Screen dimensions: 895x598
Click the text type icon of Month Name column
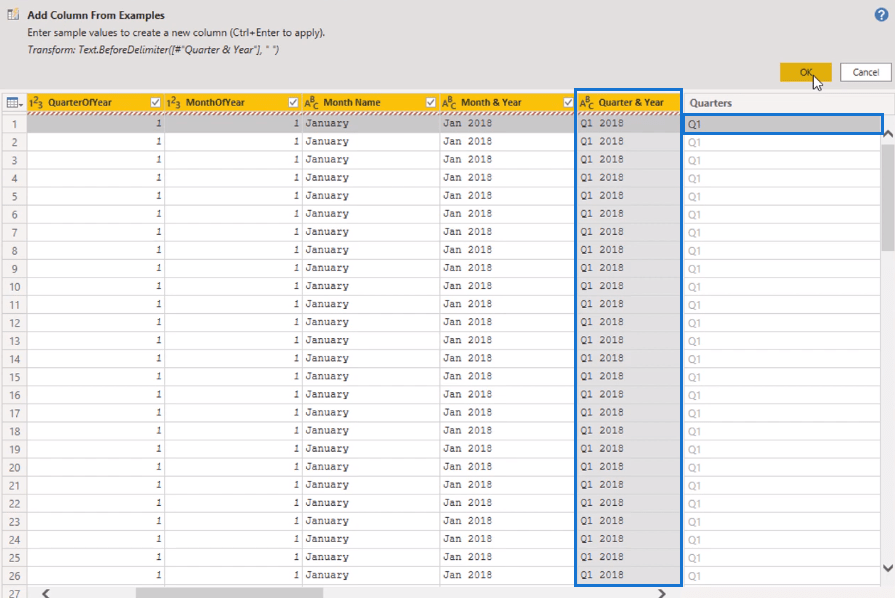click(x=311, y=102)
